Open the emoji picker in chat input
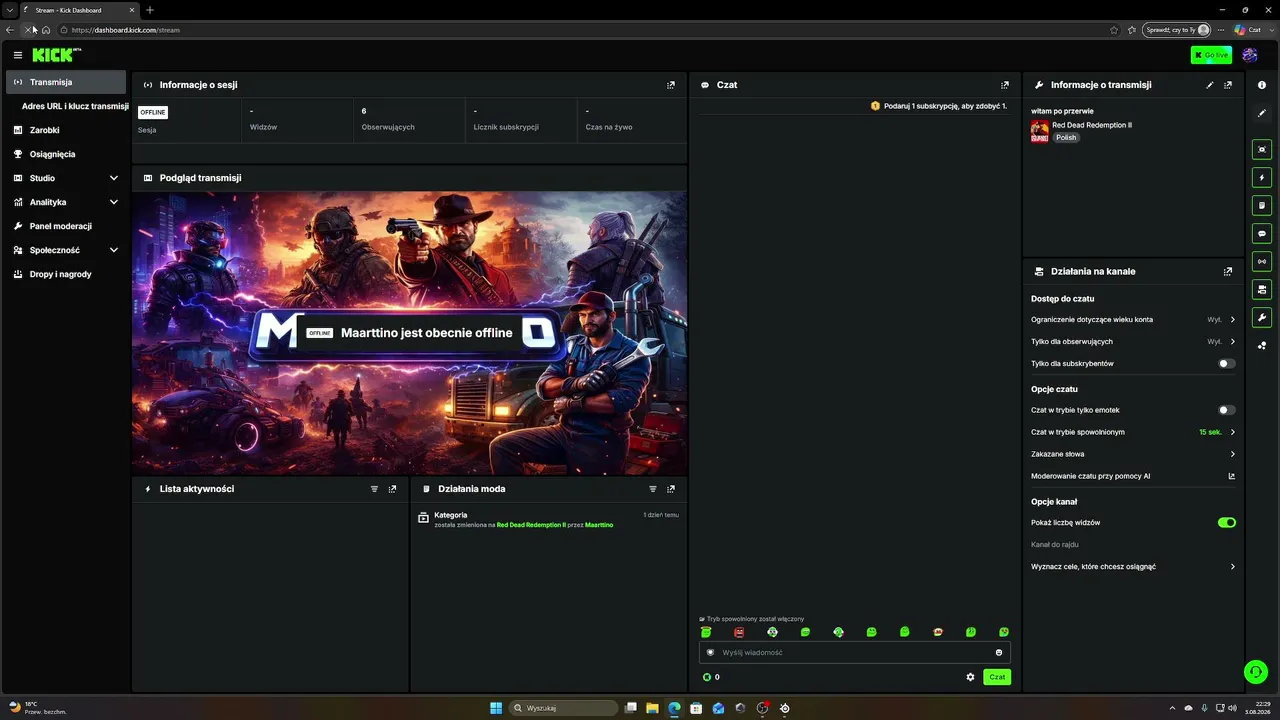Image resolution: width=1280 pixels, height=720 pixels. tap(998, 653)
